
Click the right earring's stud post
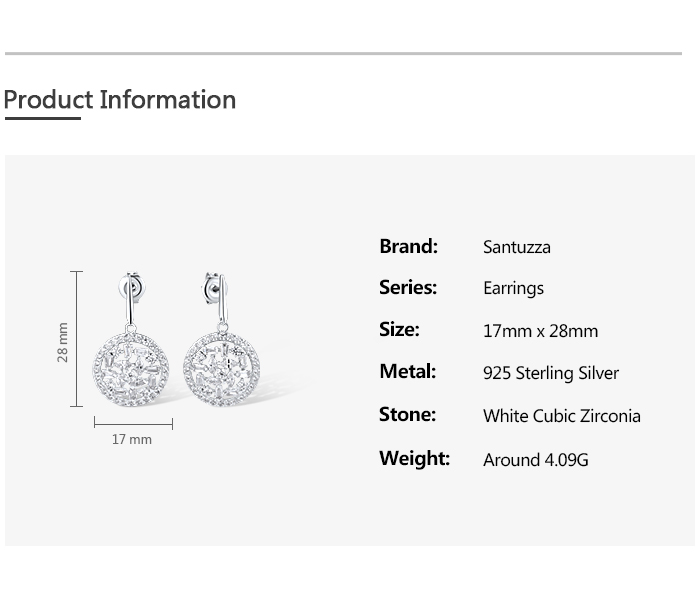(214, 286)
